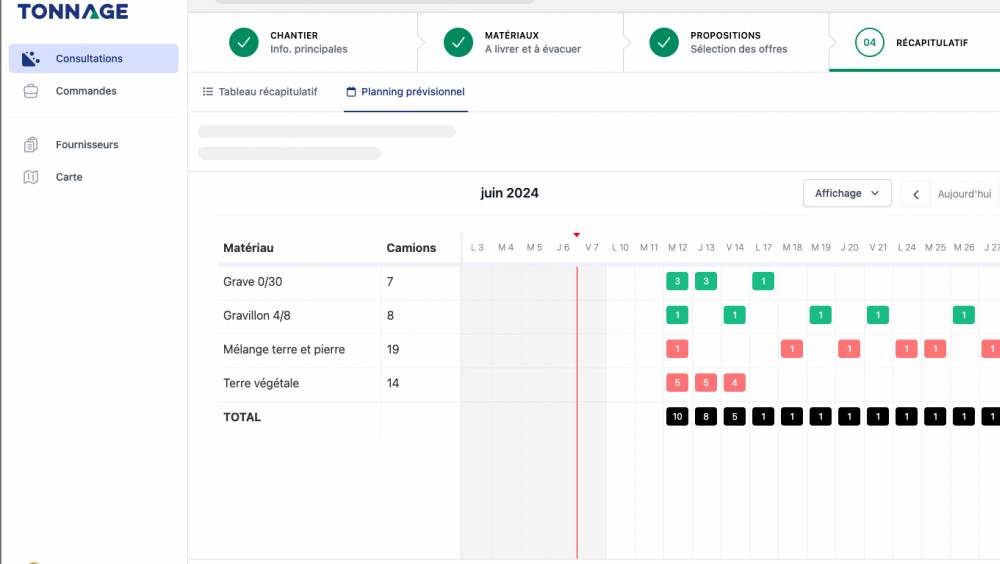Click the Commandes briefcase icon

coord(31,91)
